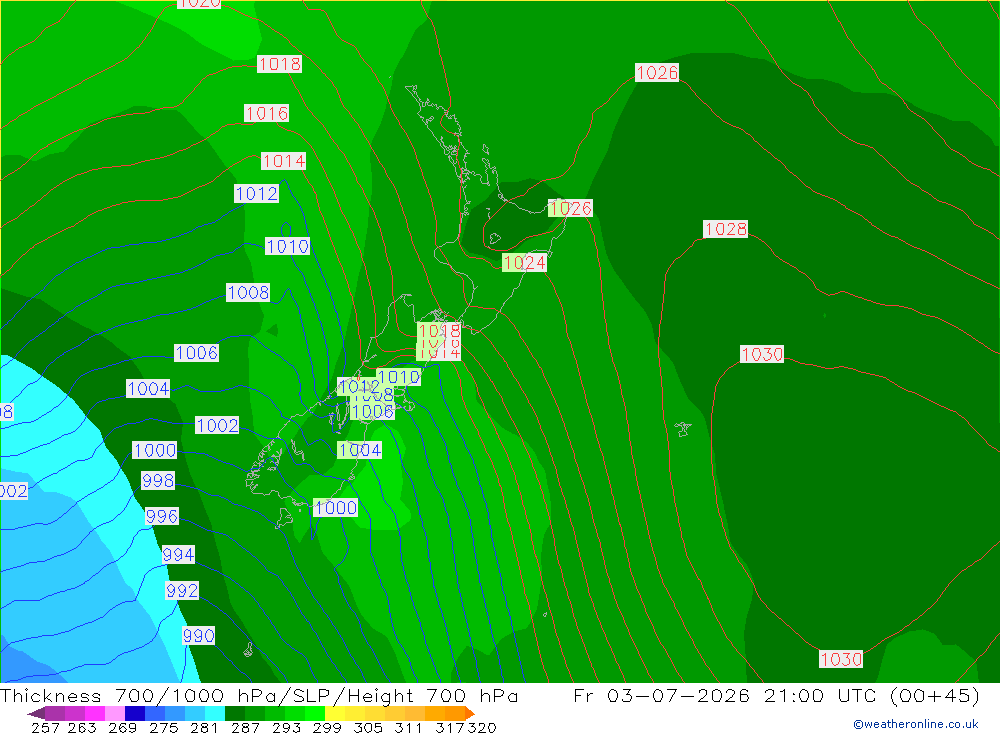Click the 1018 label with light green background
This screenshot has height=733, width=1000.
pos(439,330)
